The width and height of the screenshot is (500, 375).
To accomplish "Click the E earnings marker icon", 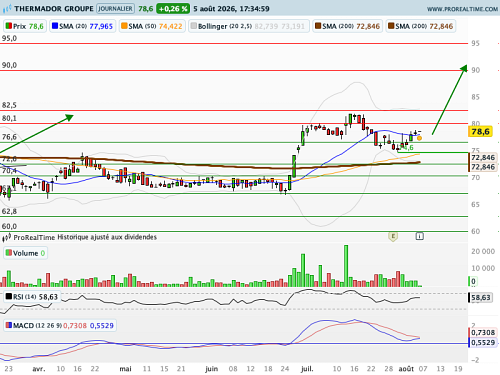I will [x=393, y=237].
